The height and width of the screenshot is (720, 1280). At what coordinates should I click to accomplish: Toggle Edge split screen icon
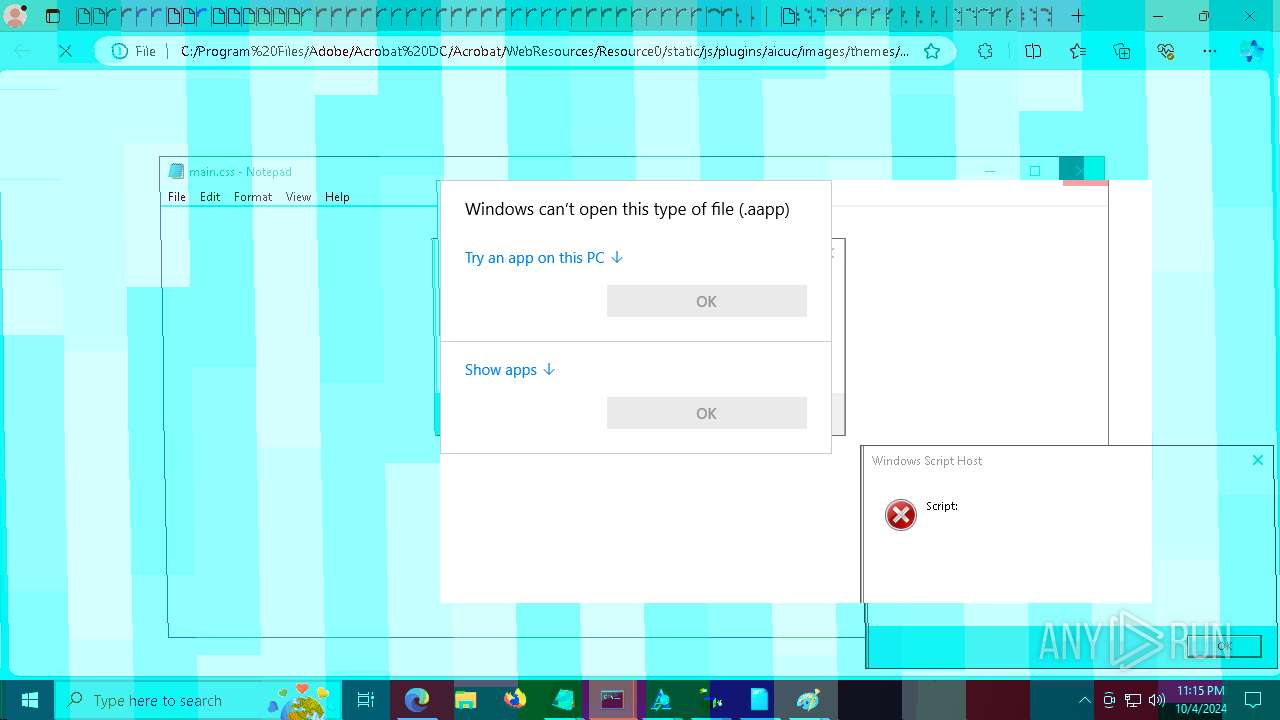click(1033, 51)
